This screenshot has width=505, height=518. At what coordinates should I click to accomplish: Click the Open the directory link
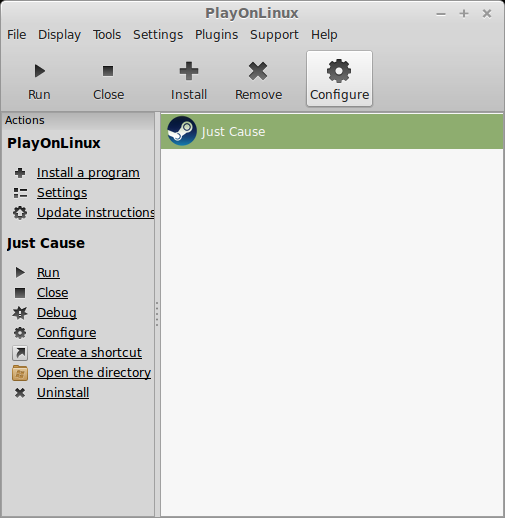(x=94, y=373)
